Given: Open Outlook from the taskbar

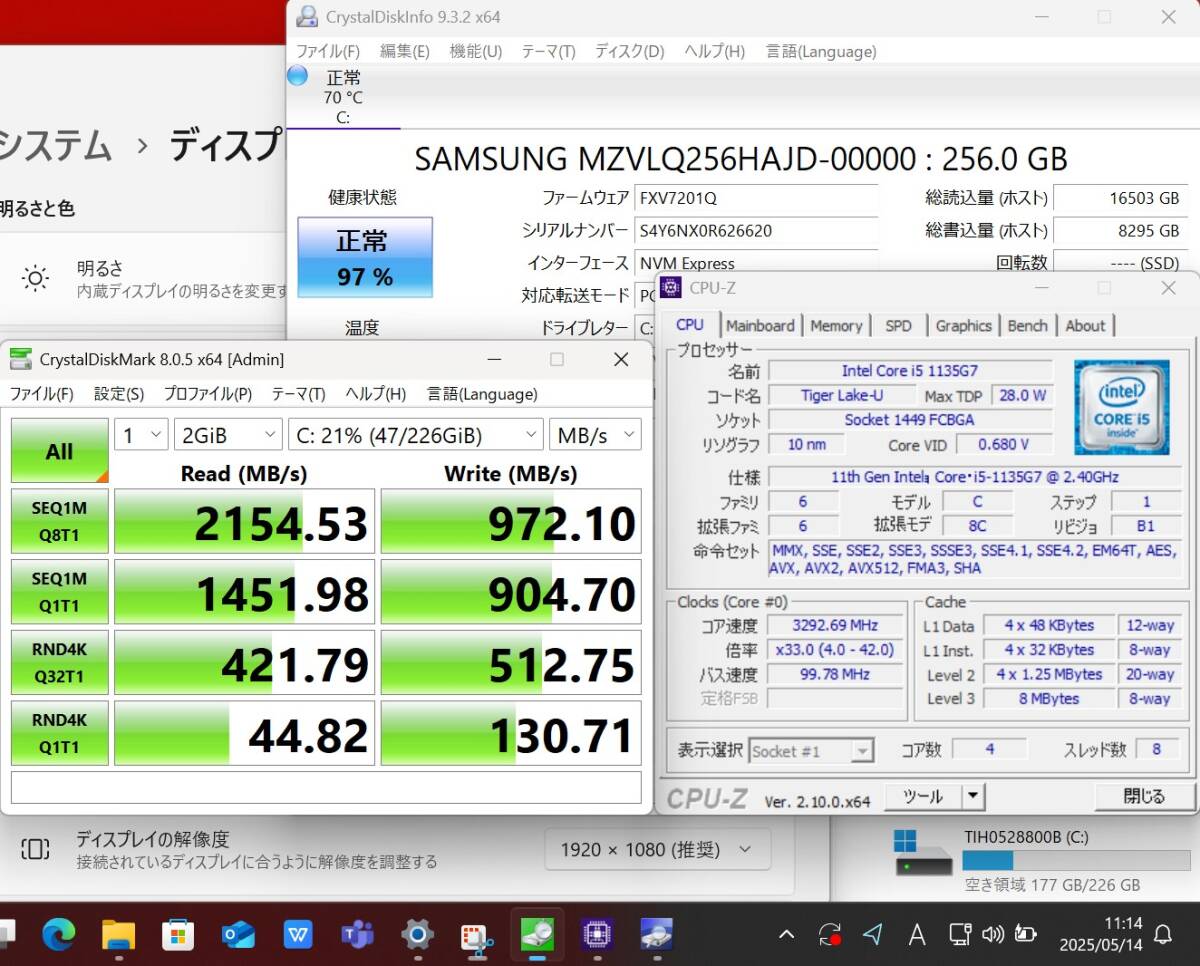Looking at the screenshot, I should click(x=238, y=935).
